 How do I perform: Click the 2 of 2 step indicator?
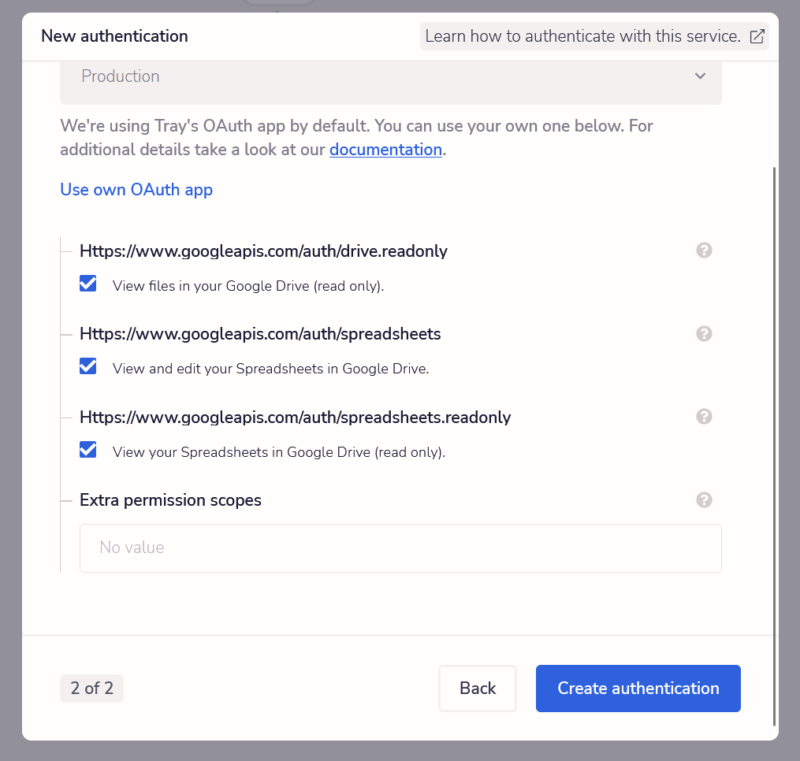coord(92,688)
